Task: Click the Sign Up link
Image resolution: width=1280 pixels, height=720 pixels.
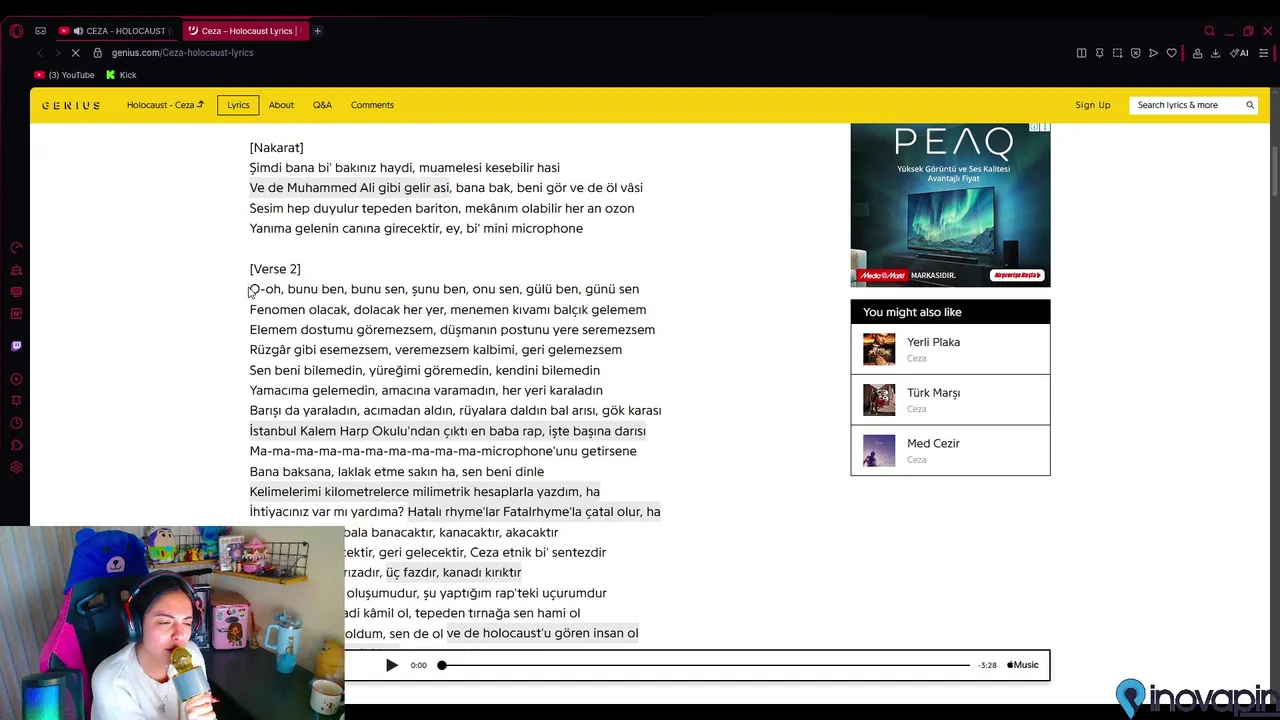Action: pos(1093,105)
